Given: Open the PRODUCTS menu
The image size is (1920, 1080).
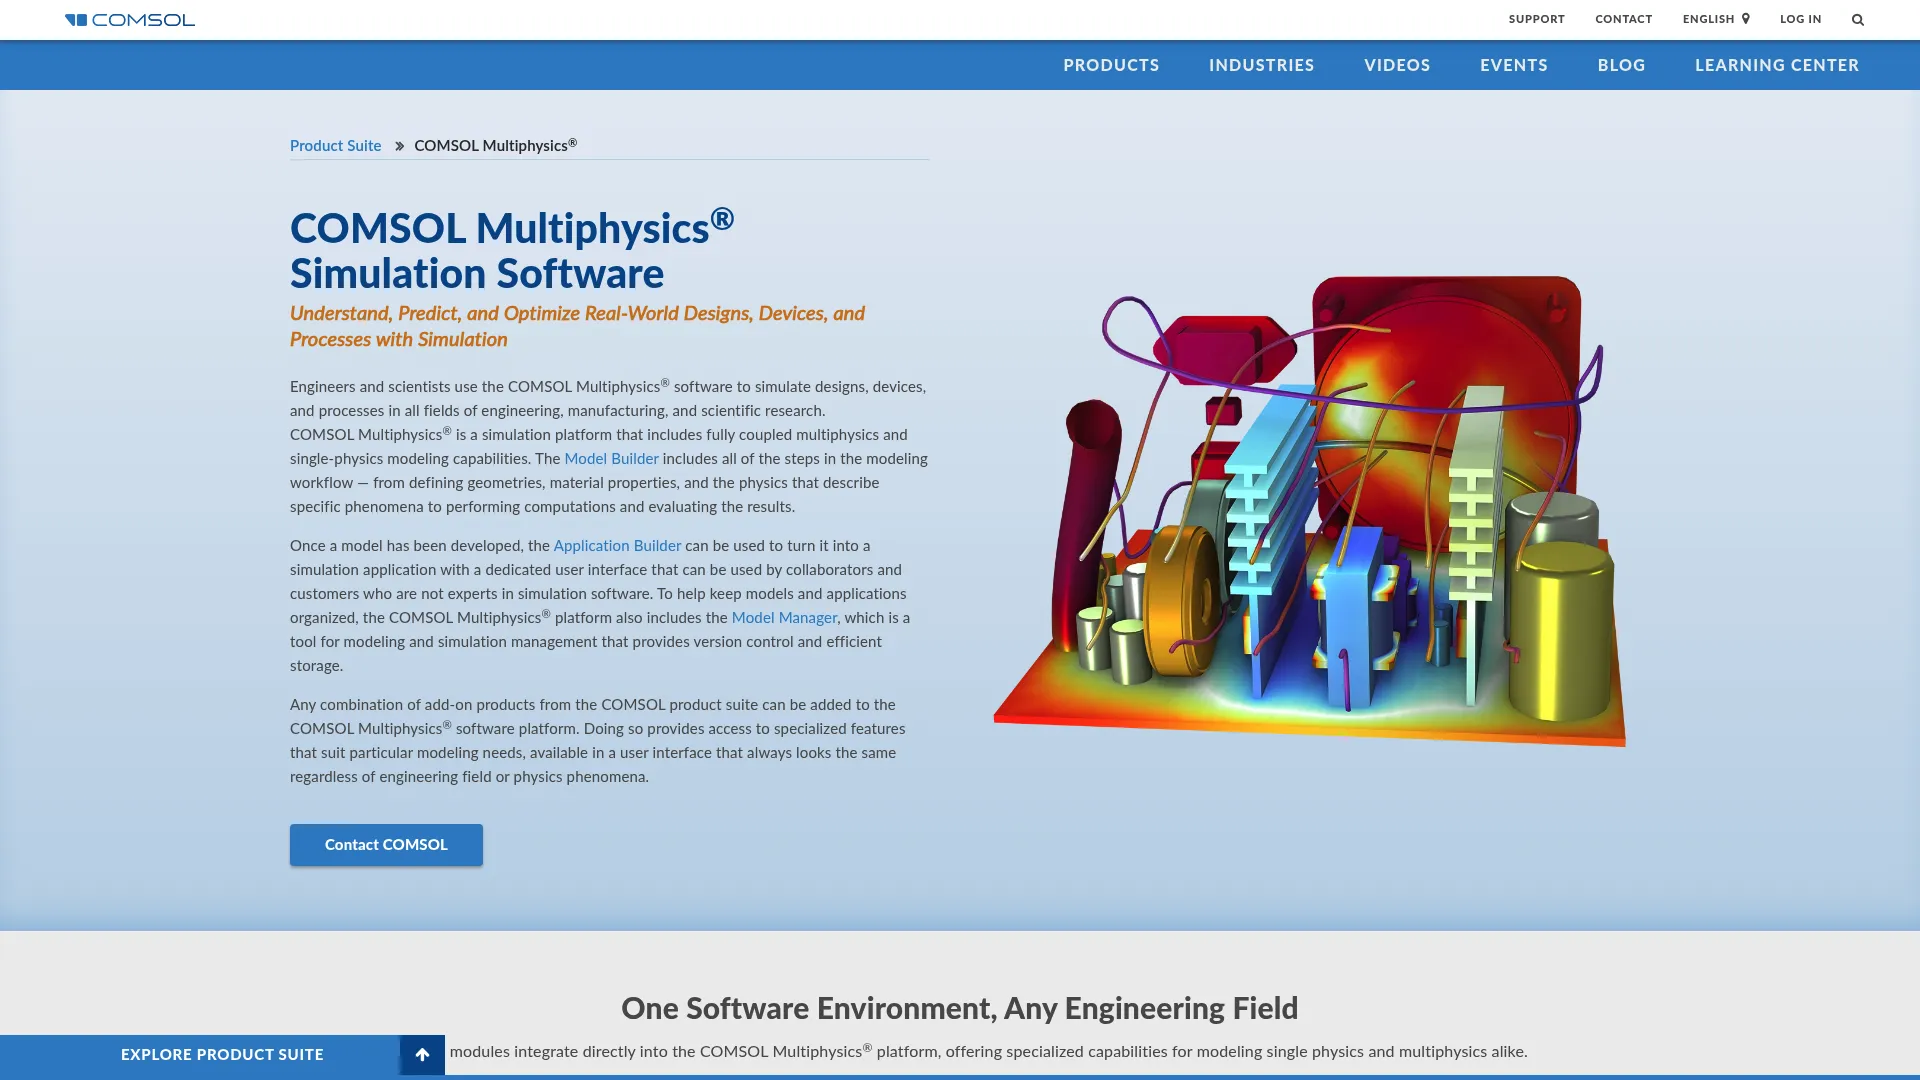Looking at the screenshot, I should 1111,65.
